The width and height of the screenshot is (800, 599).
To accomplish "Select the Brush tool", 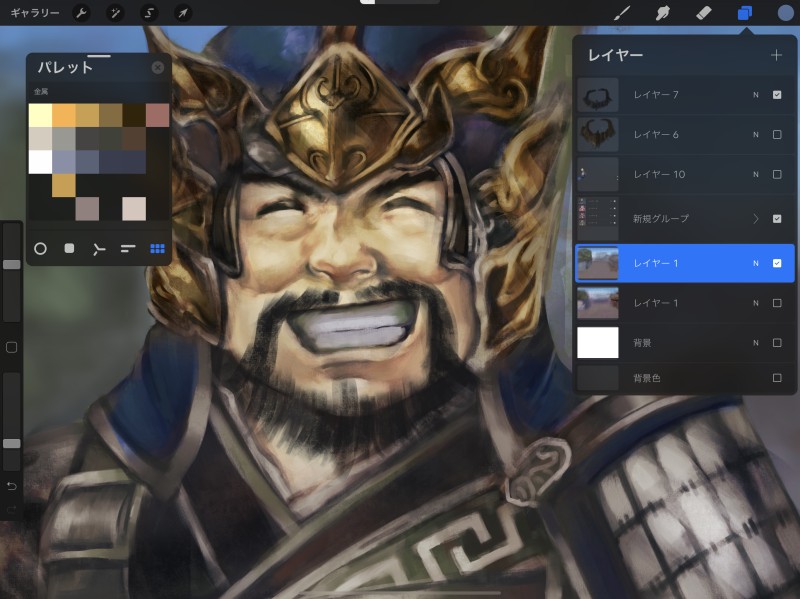I will 621,13.
